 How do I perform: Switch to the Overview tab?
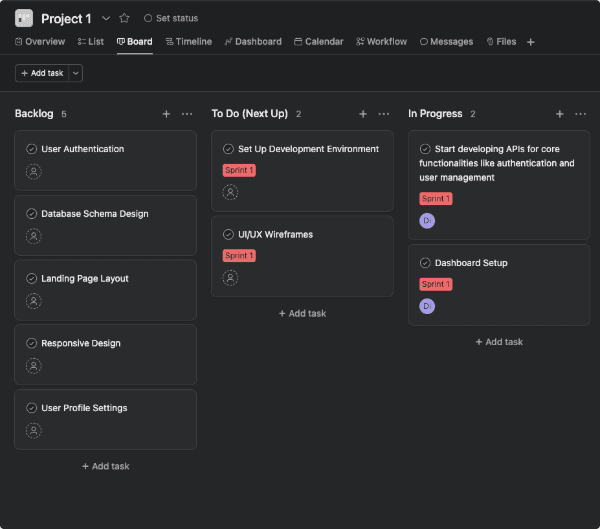pyautogui.click(x=40, y=41)
